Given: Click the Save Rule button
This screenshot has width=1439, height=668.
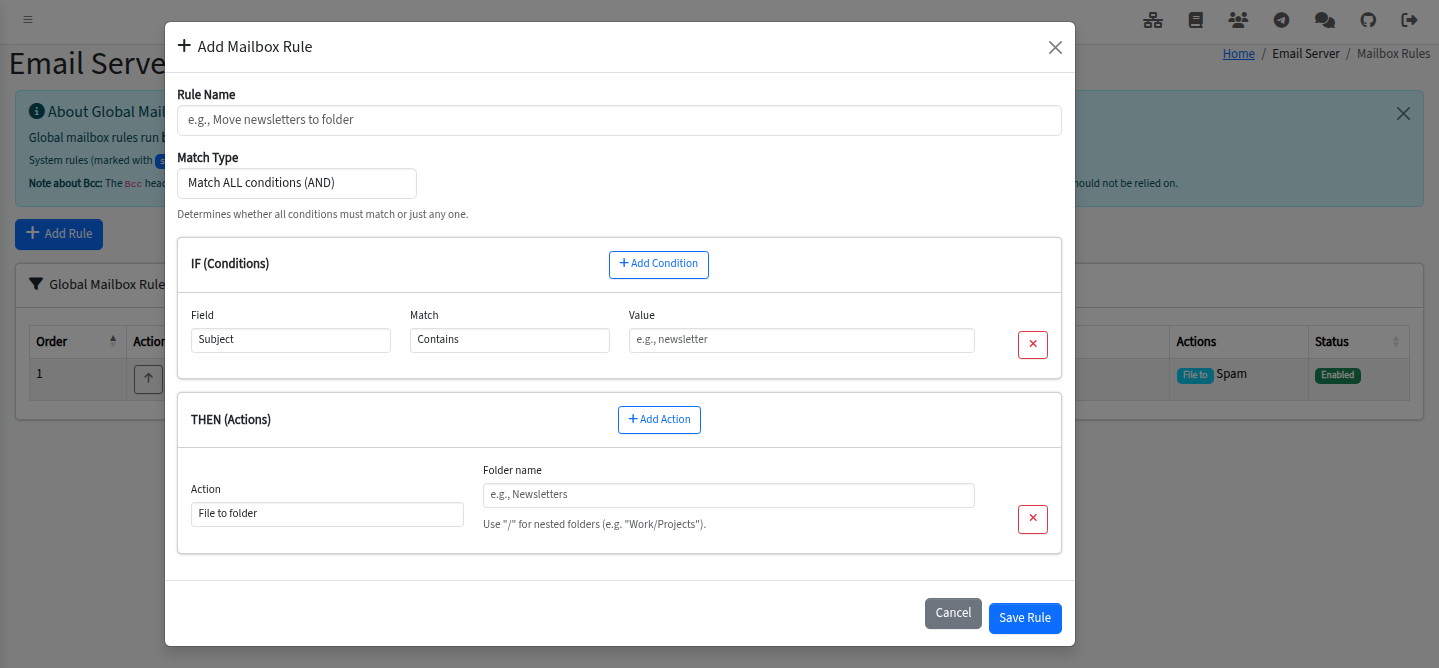Looking at the screenshot, I should click(x=1025, y=618).
